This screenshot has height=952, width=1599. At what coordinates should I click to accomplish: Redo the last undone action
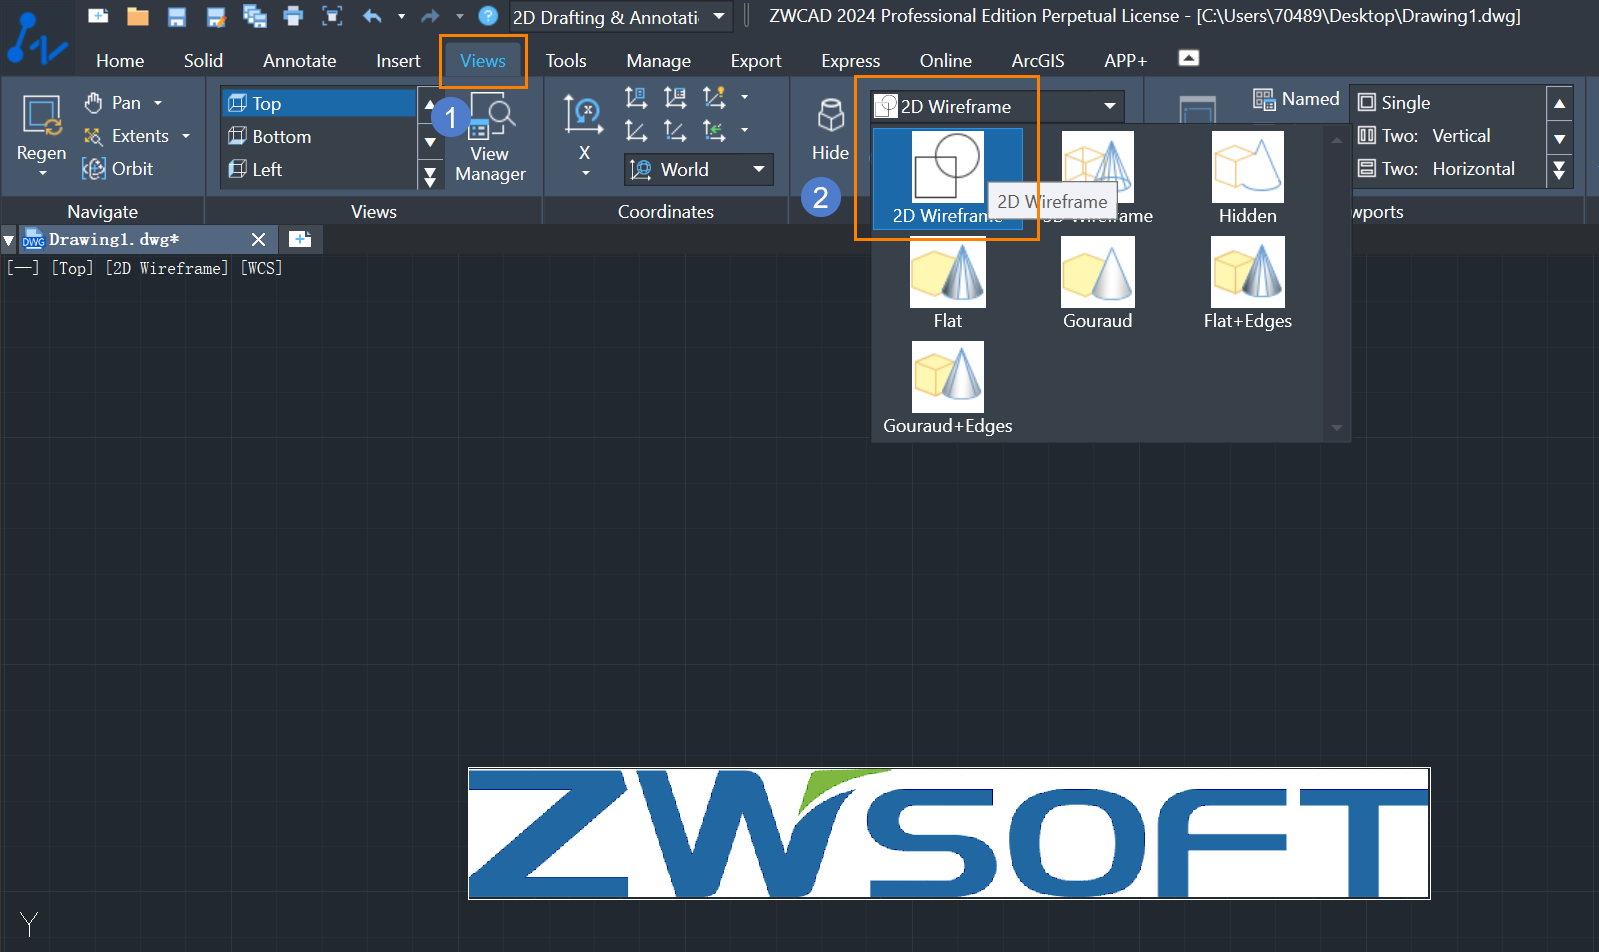(x=430, y=16)
